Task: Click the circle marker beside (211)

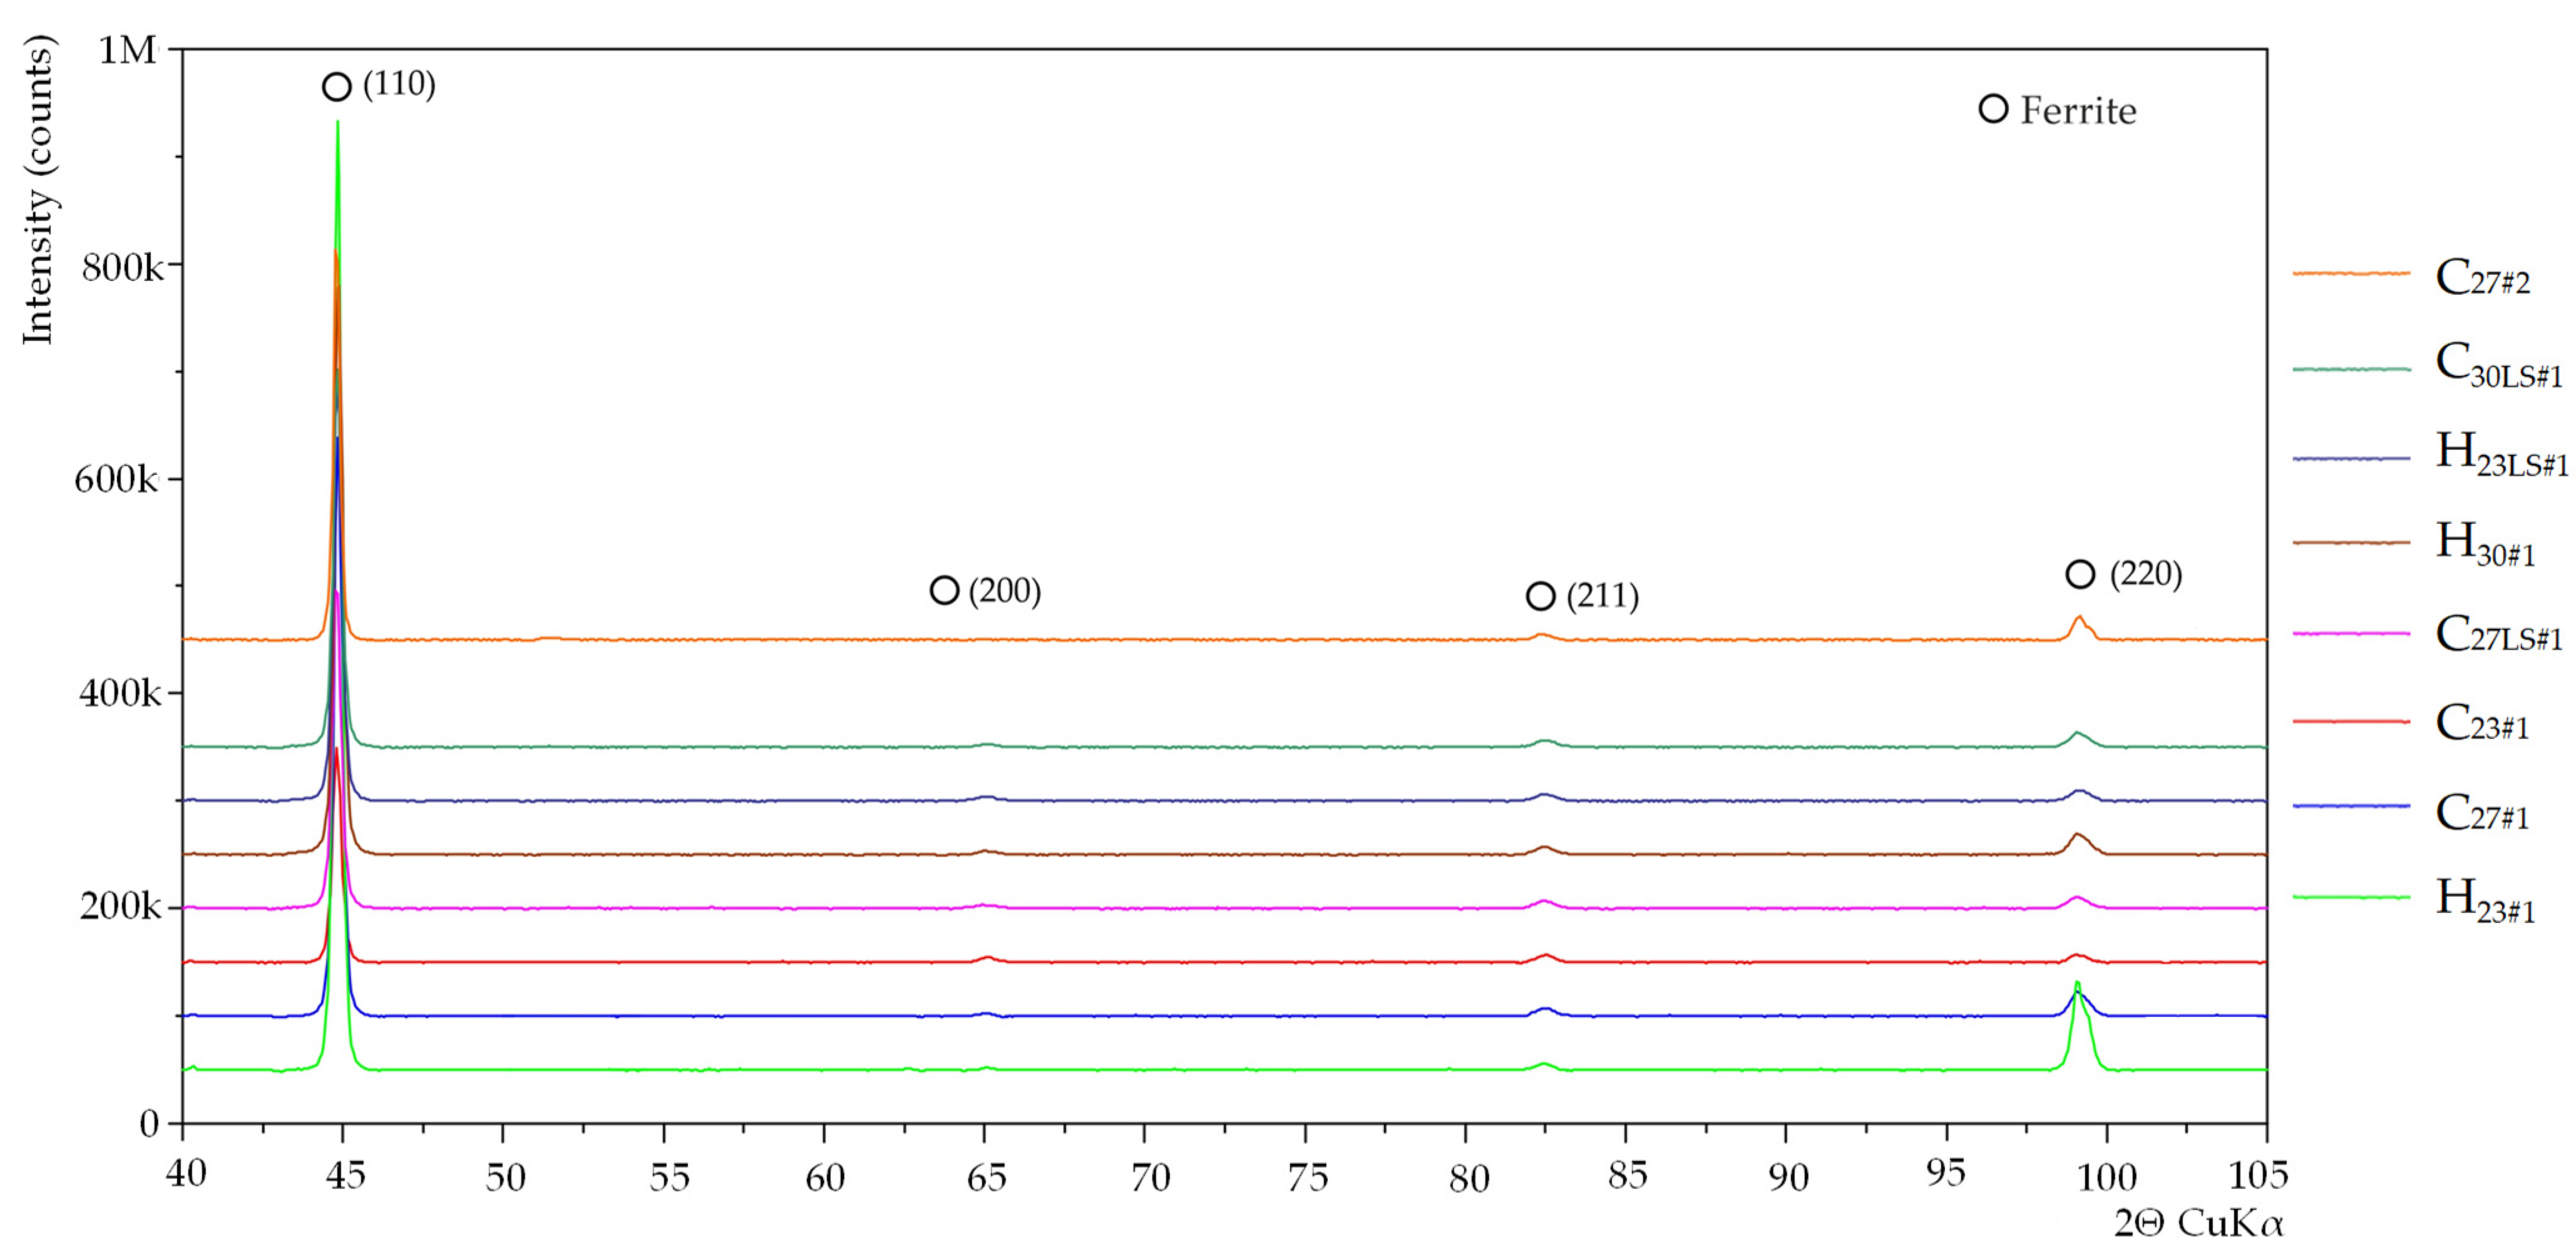Action: click(x=1541, y=596)
